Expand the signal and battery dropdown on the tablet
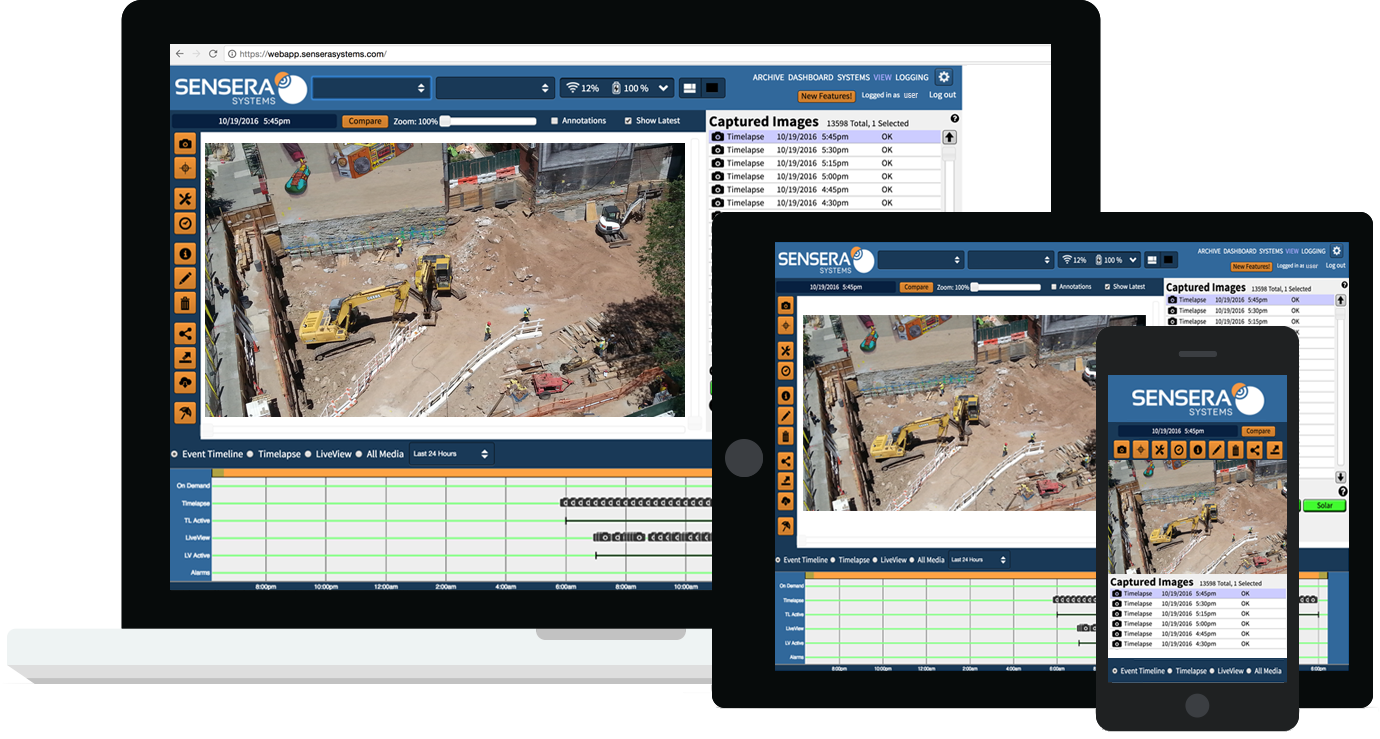This screenshot has height=739, width=1380. point(1100,259)
